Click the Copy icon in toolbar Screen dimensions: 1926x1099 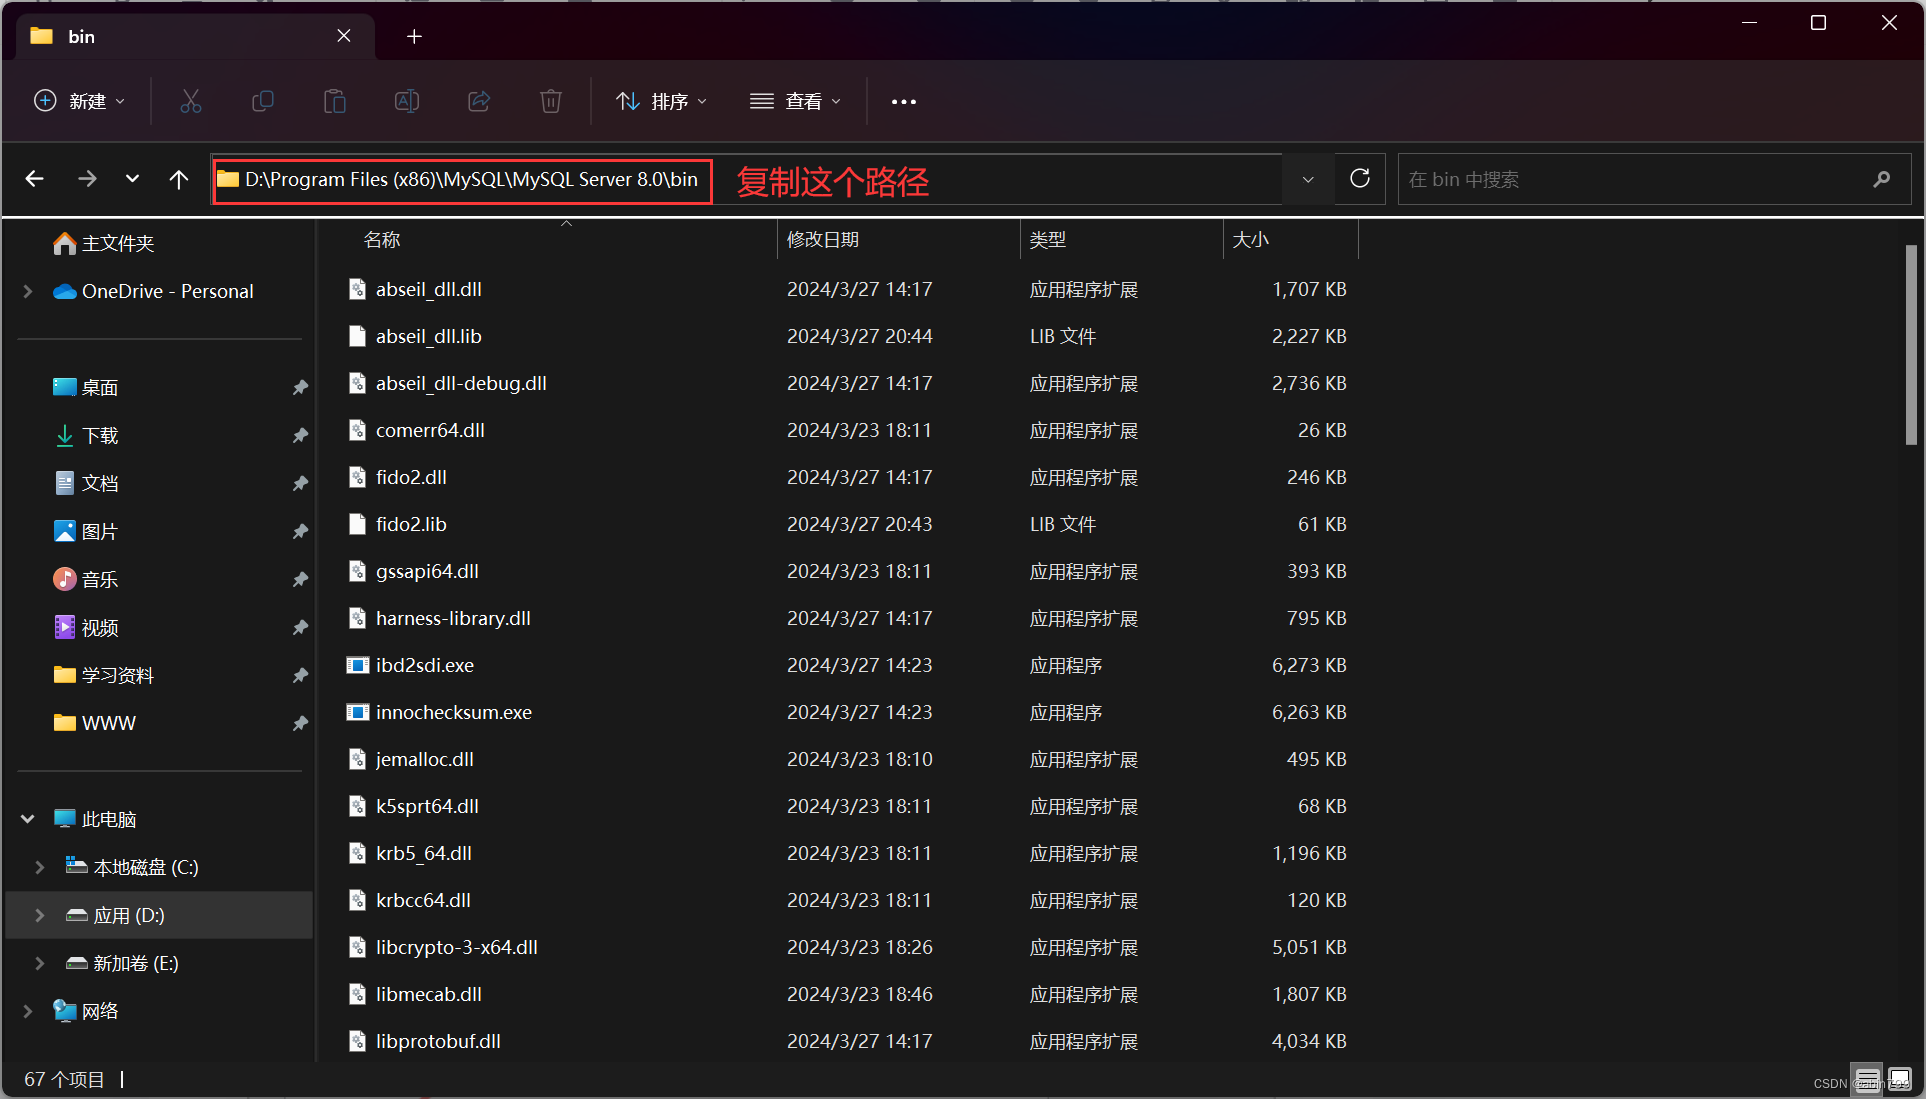tap(262, 101)
